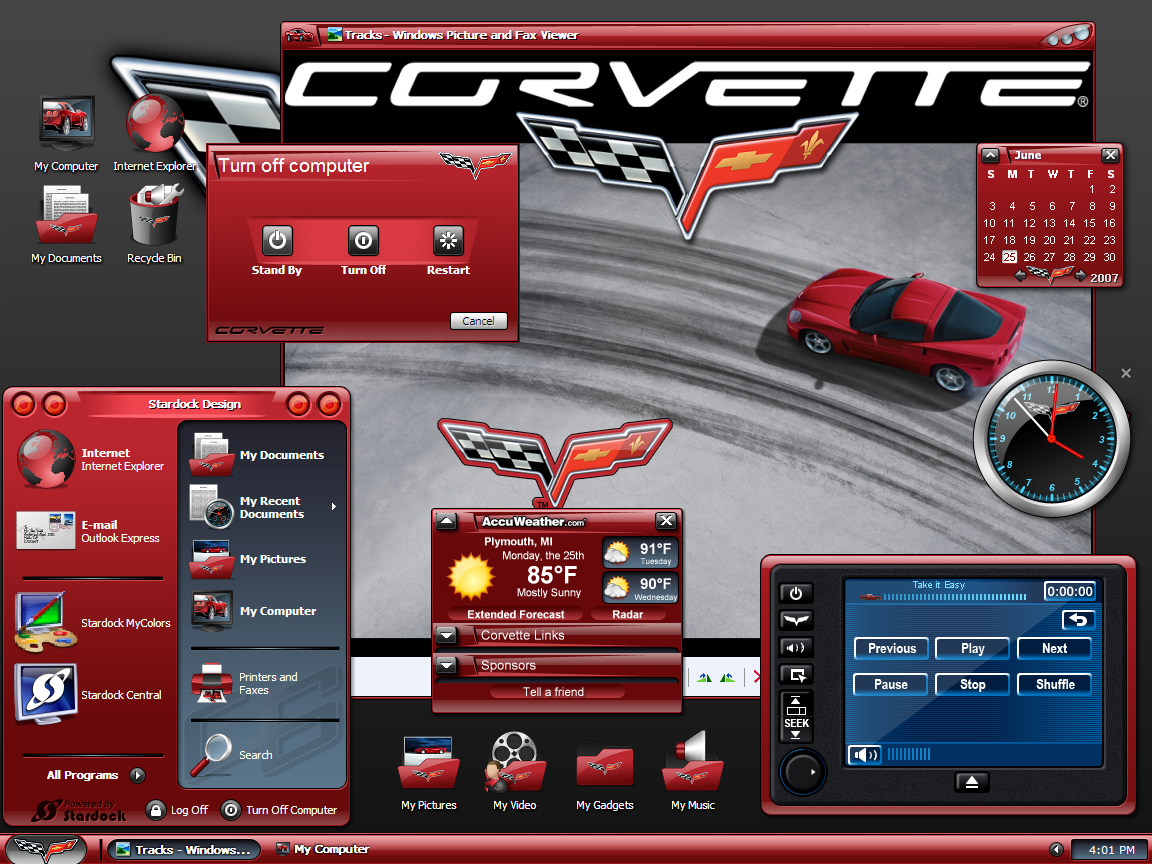Toggle media player mute speaker button
This screenshot has height=864, width=1152.
click(796, 647)
